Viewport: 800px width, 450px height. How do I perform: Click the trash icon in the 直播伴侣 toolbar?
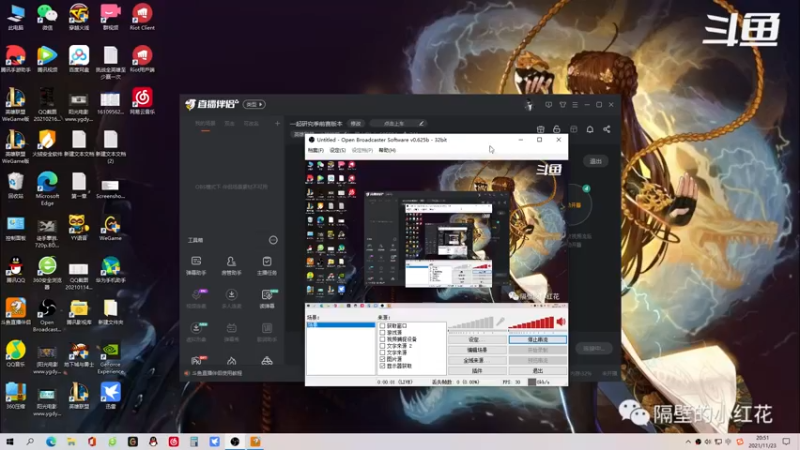[540, 130]
